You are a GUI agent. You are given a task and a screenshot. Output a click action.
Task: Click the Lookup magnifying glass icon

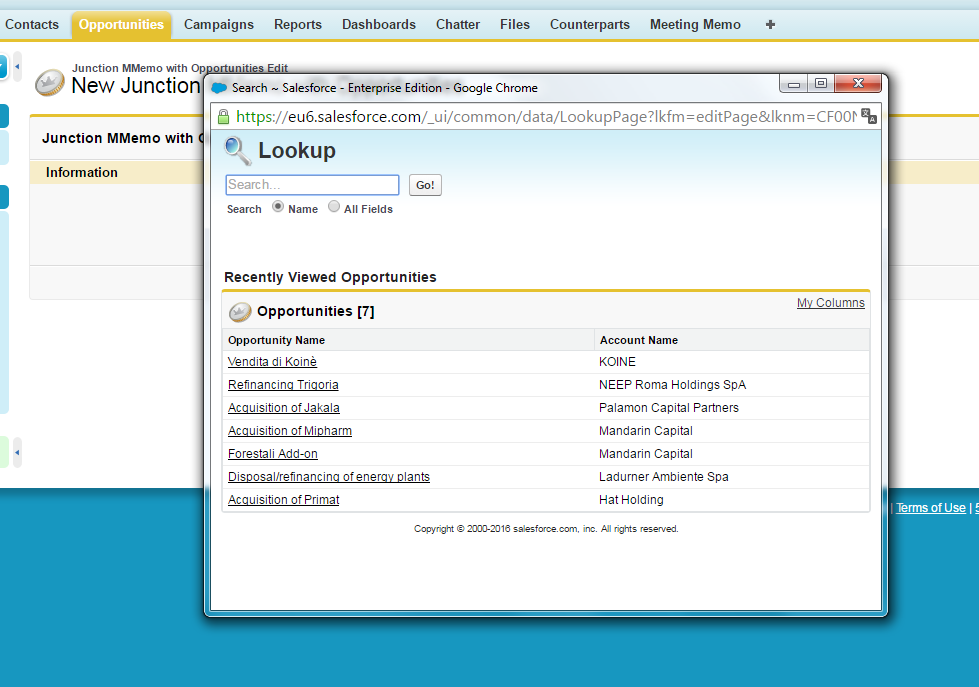pyautogui.click(x=238, y=151)
